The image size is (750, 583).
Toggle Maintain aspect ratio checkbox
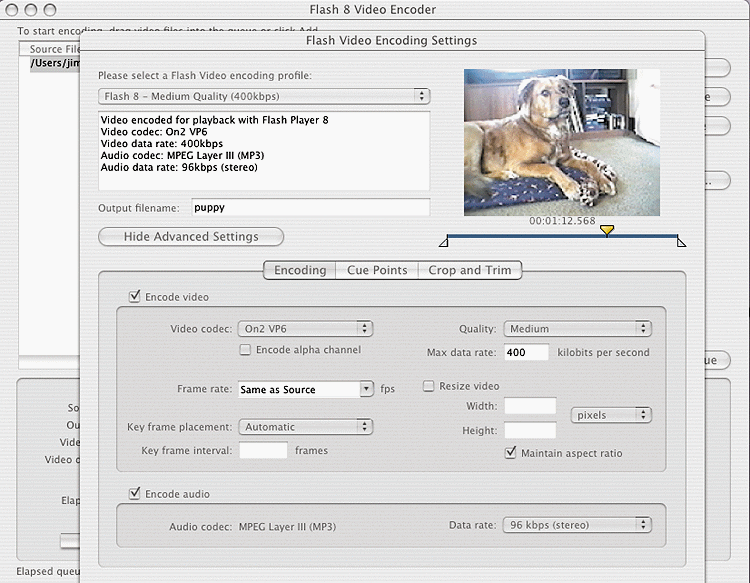(511, 452)
